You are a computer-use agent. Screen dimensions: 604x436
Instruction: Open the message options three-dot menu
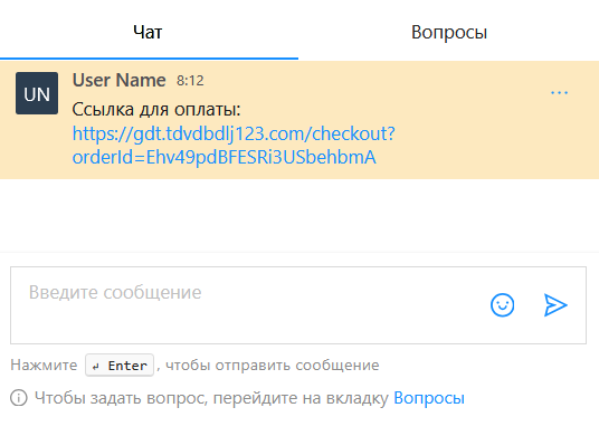tap(559, 93)
